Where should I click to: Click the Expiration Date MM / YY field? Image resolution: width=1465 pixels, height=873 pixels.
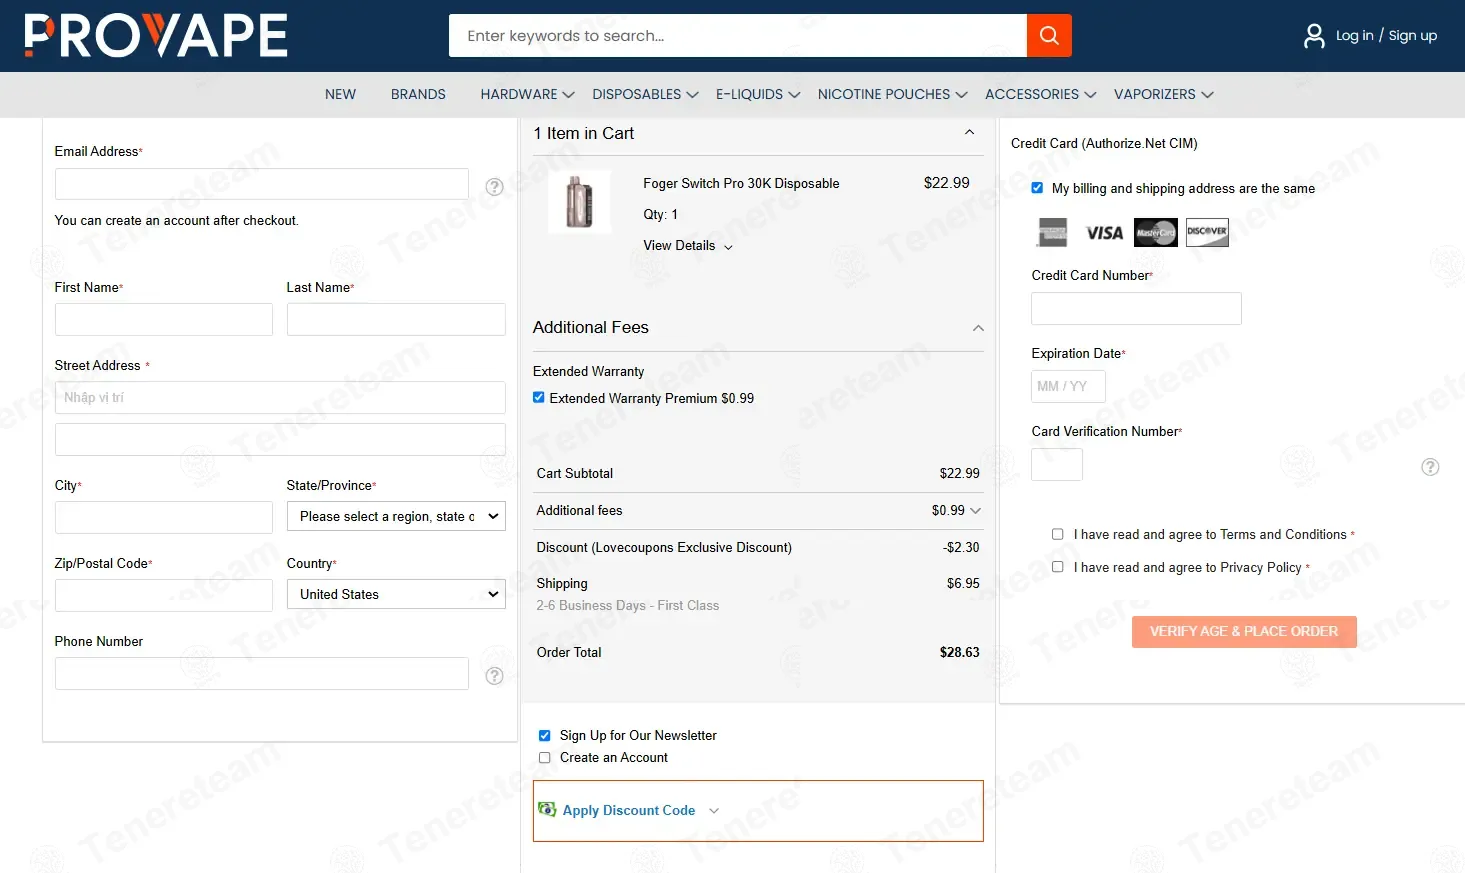[x=1068, y=387]
